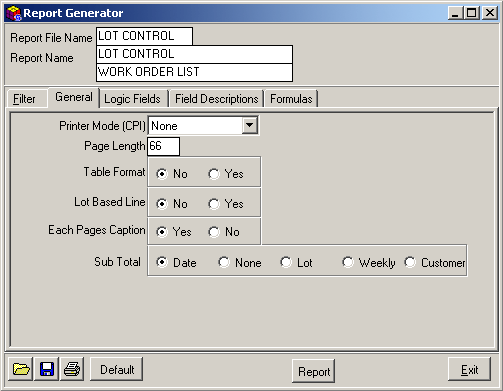Viewport: 503px width, 391px height.
Task: Switch to the General tab
Action: click(74, 97)
